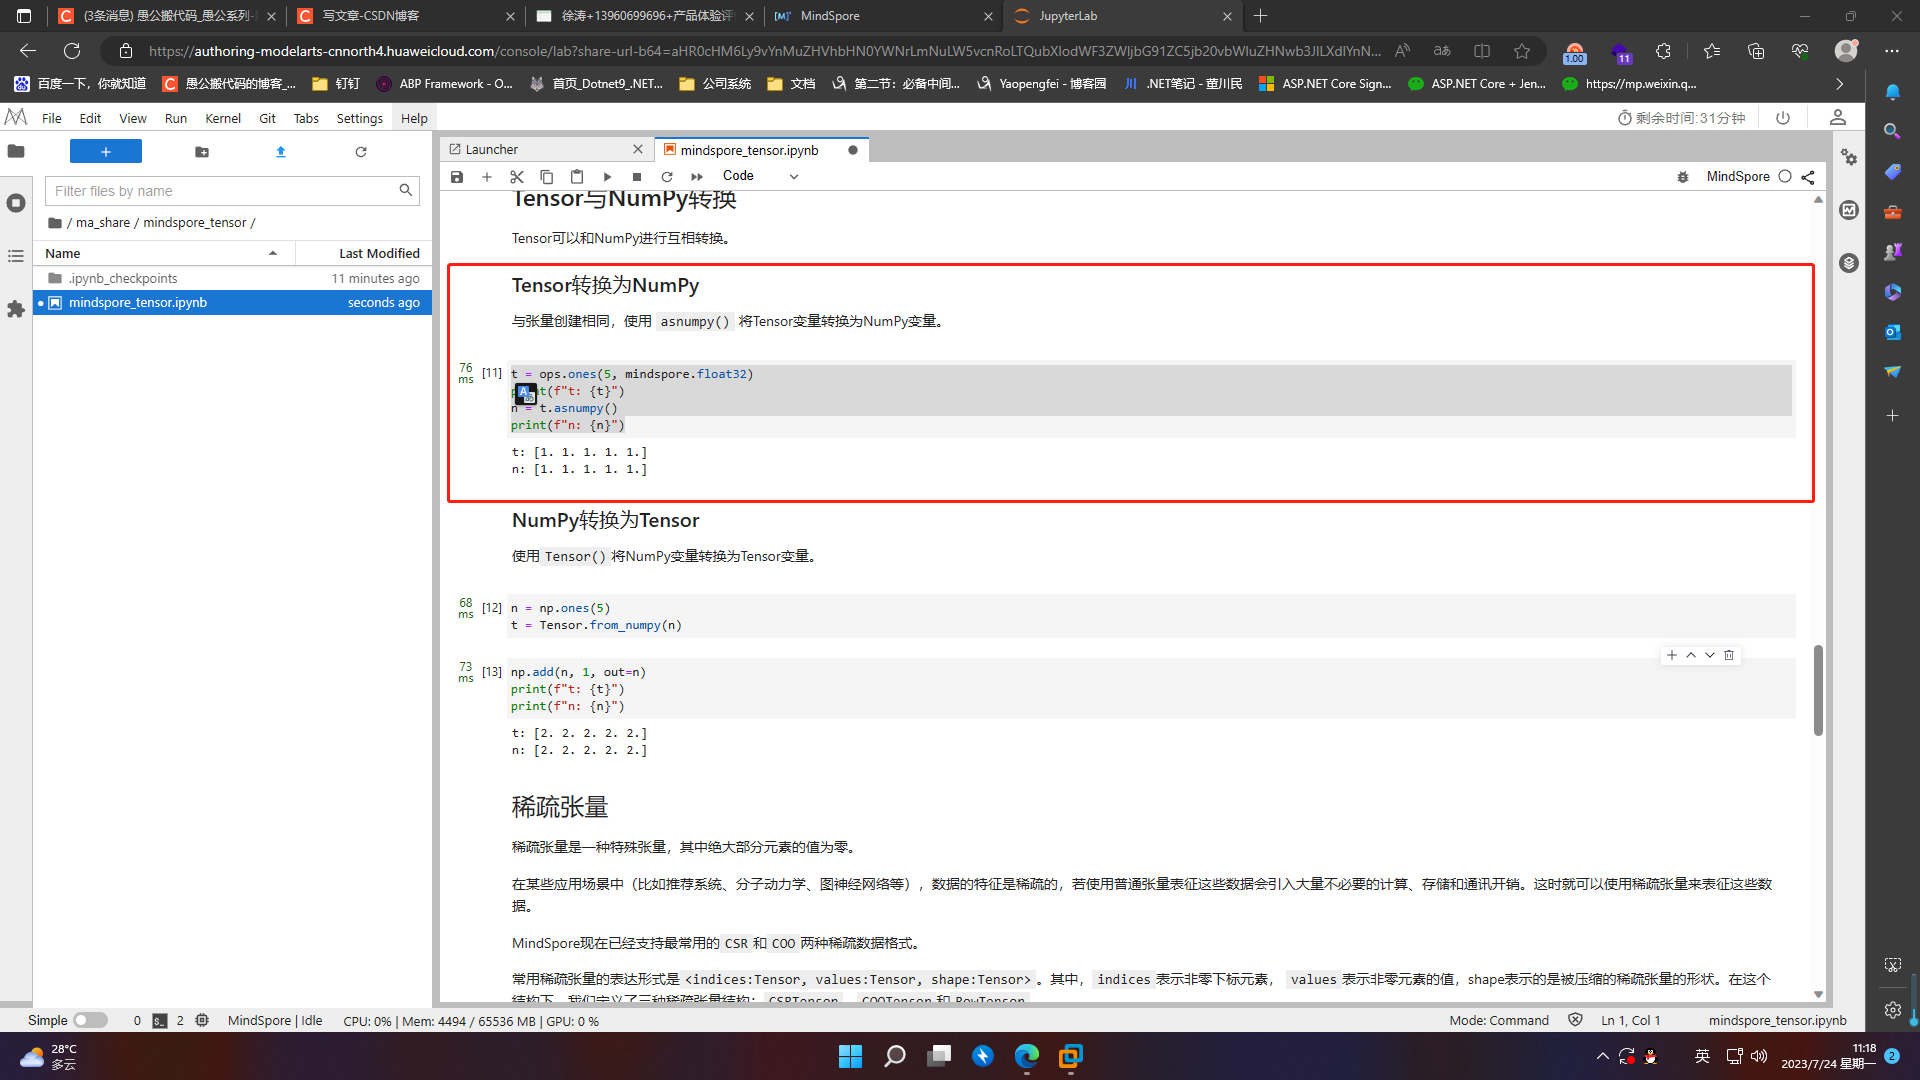Open property inspector gears in right sidebar

pos(1849,157)
